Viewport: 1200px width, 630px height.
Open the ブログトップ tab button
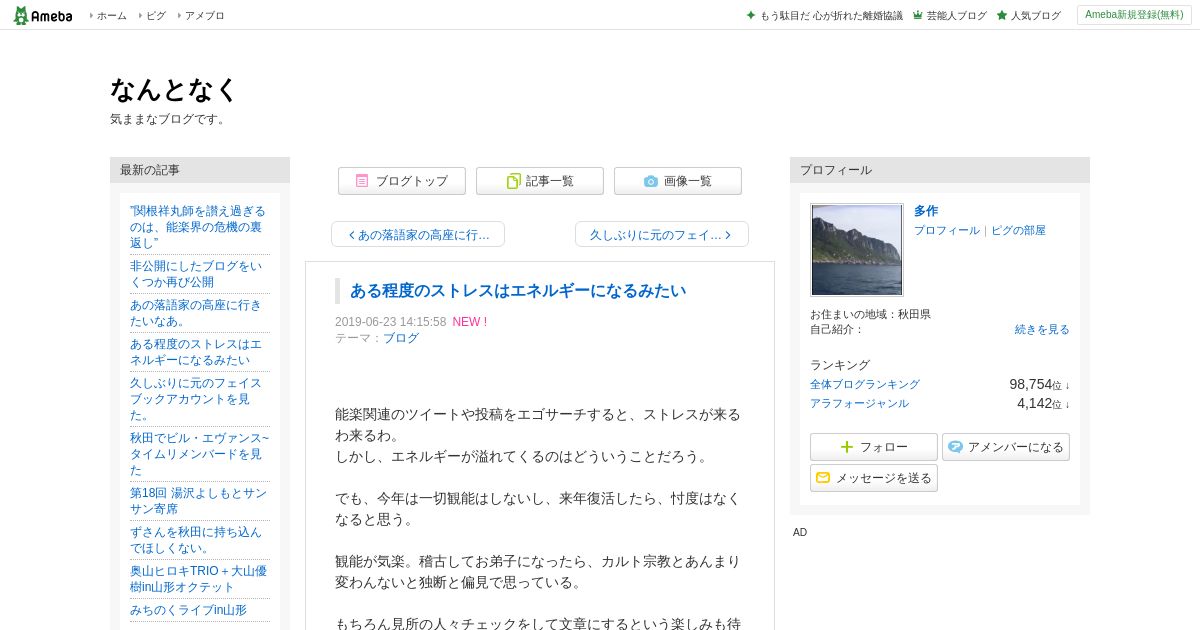tap(402, 181)
